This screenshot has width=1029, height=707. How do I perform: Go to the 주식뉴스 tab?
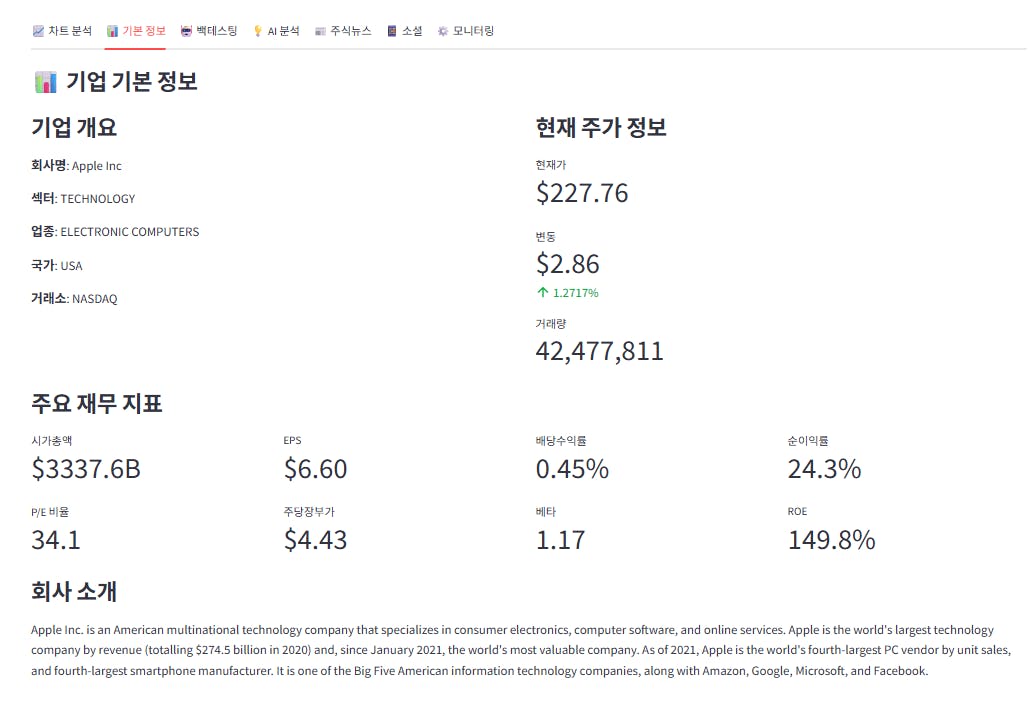pos(350,31)
